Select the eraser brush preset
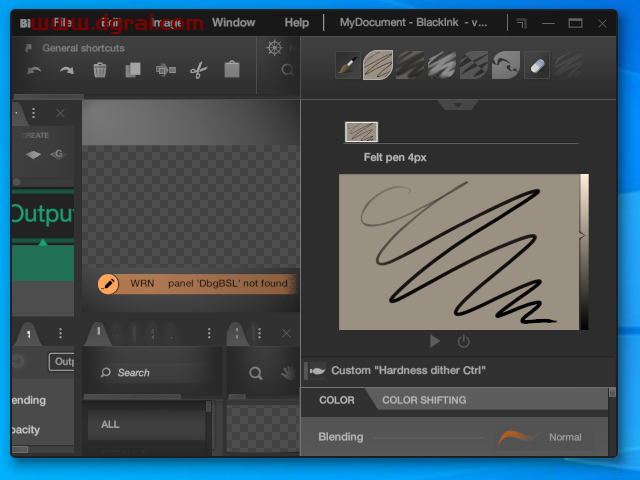This screenshot has width=640, height=480. (537, 65)
